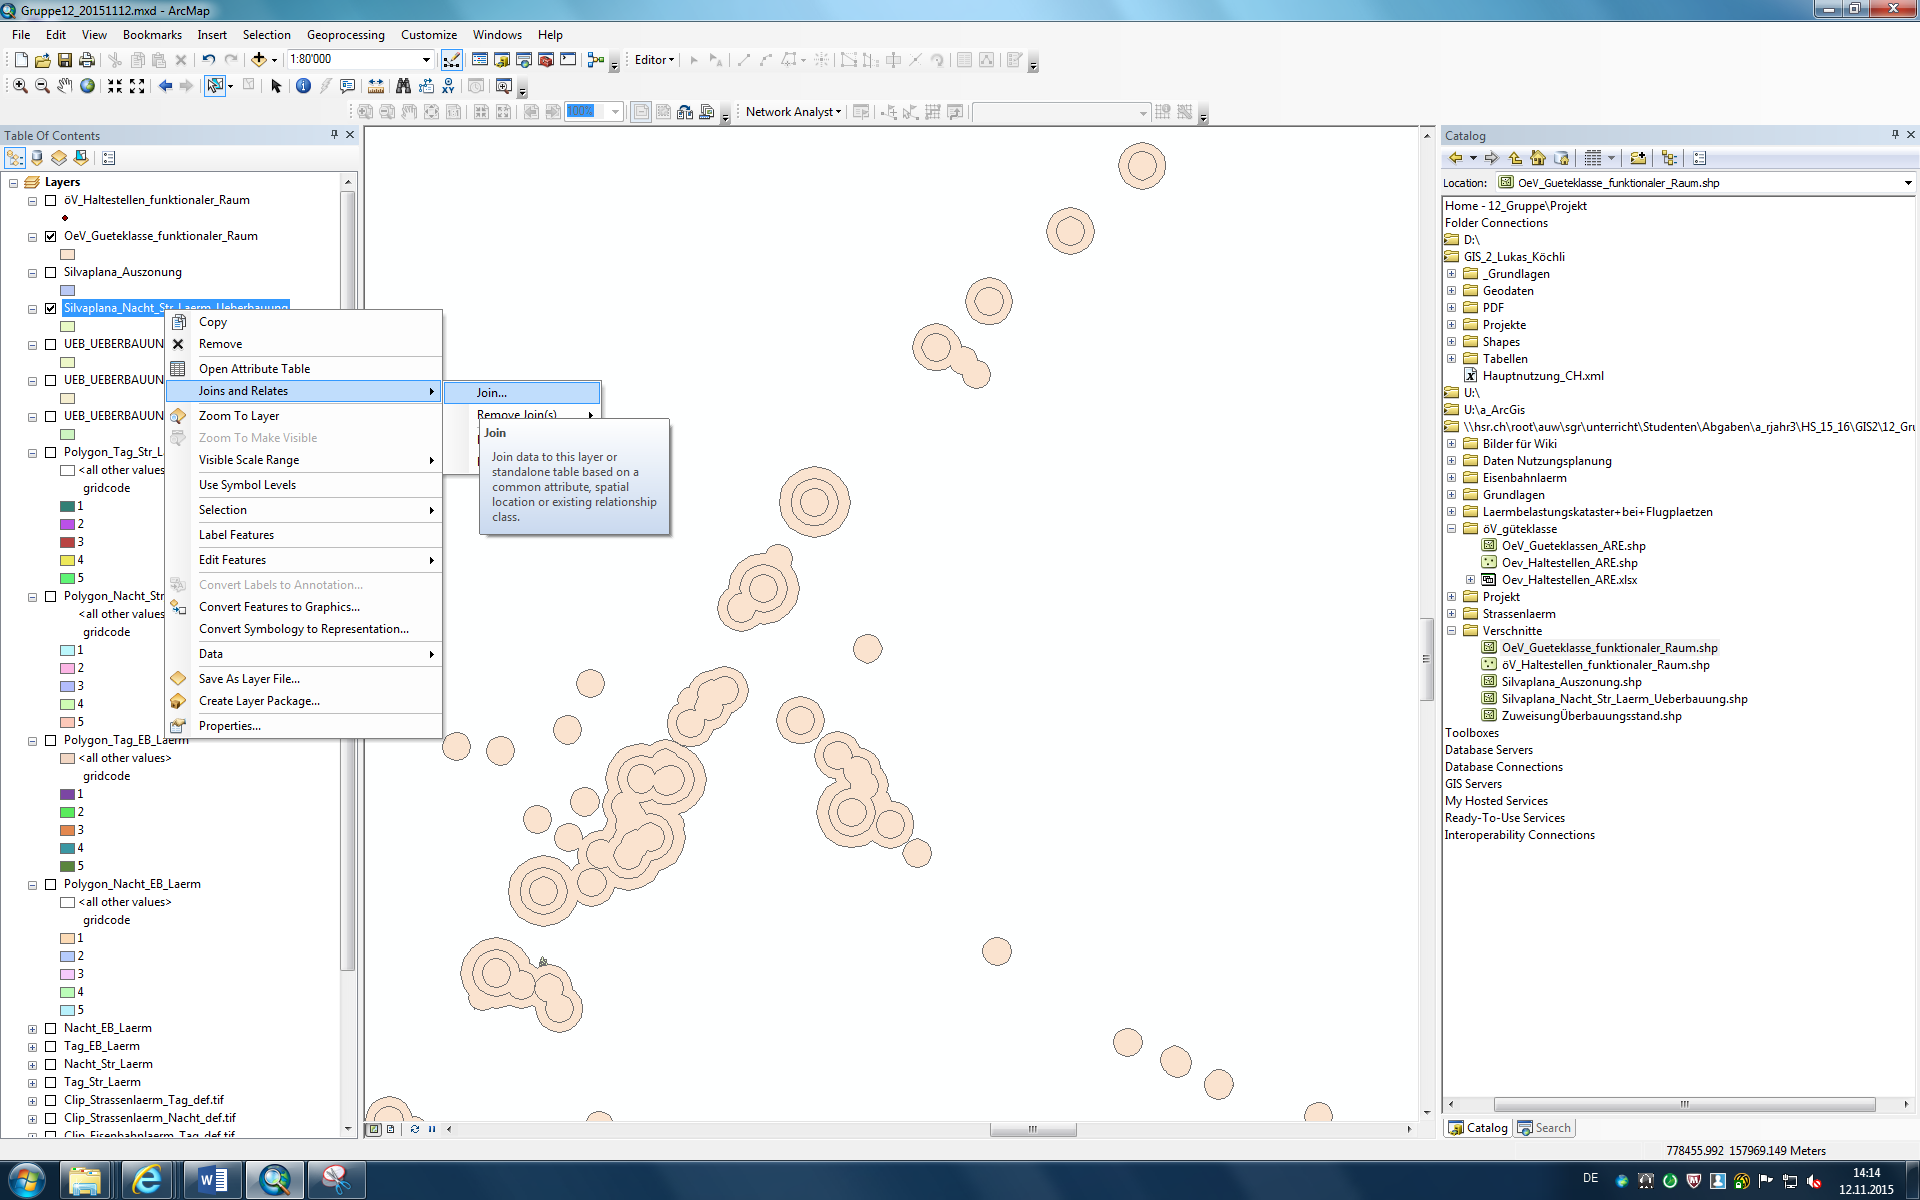Image resolution: width=1920 pixels, height=1200 pixels.
Task: Turn on the Polygon_Nacht_EB_Laerm layer
Action: (50, 884)
